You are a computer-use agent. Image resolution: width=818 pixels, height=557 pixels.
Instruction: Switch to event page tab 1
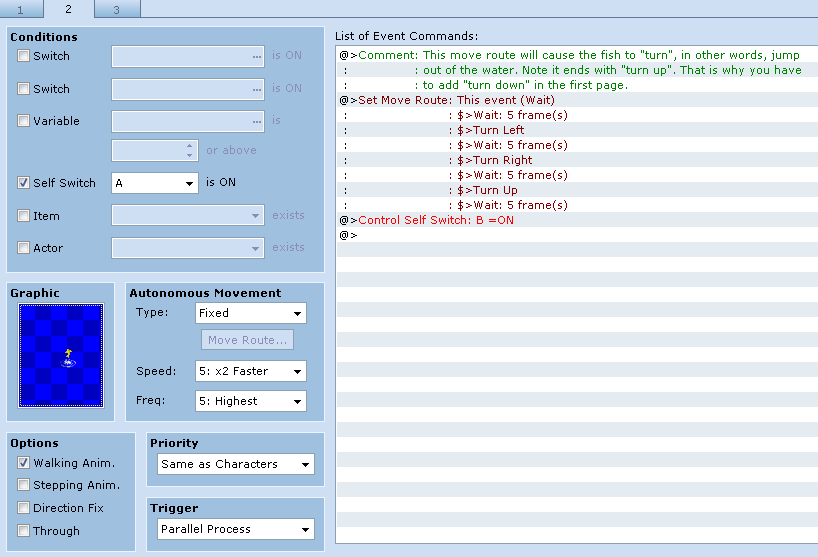point(21,9)
